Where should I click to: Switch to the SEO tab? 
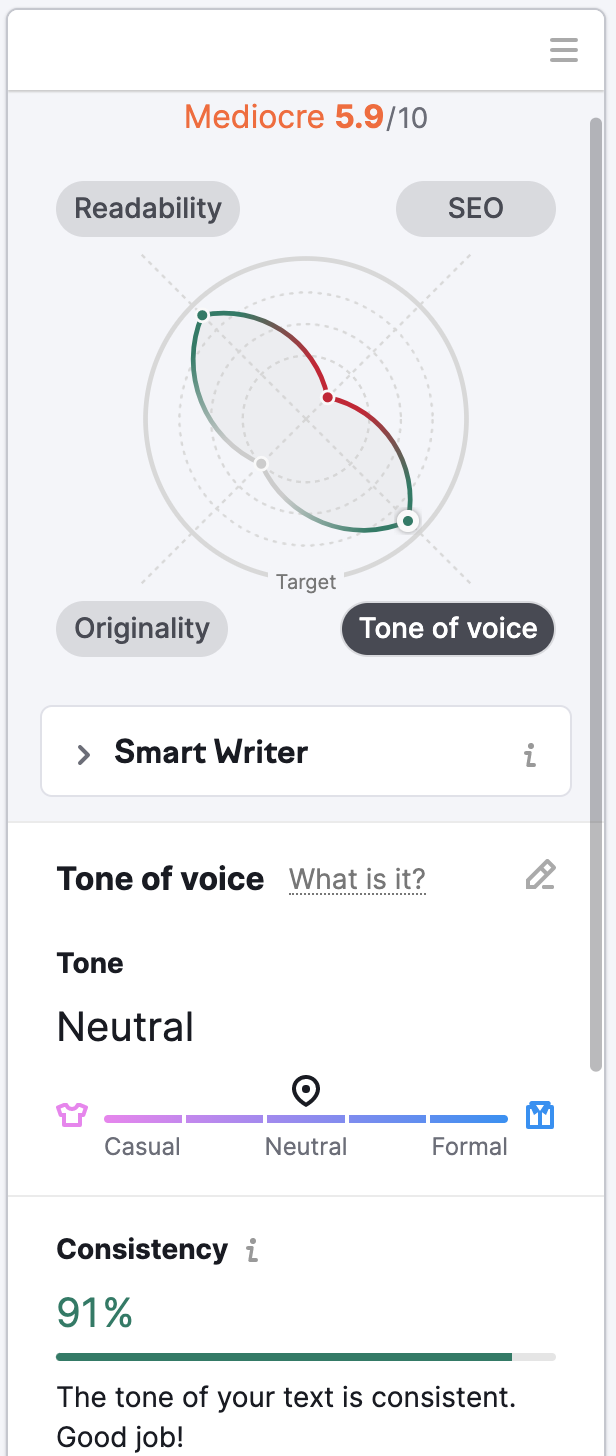coord(475,208)
